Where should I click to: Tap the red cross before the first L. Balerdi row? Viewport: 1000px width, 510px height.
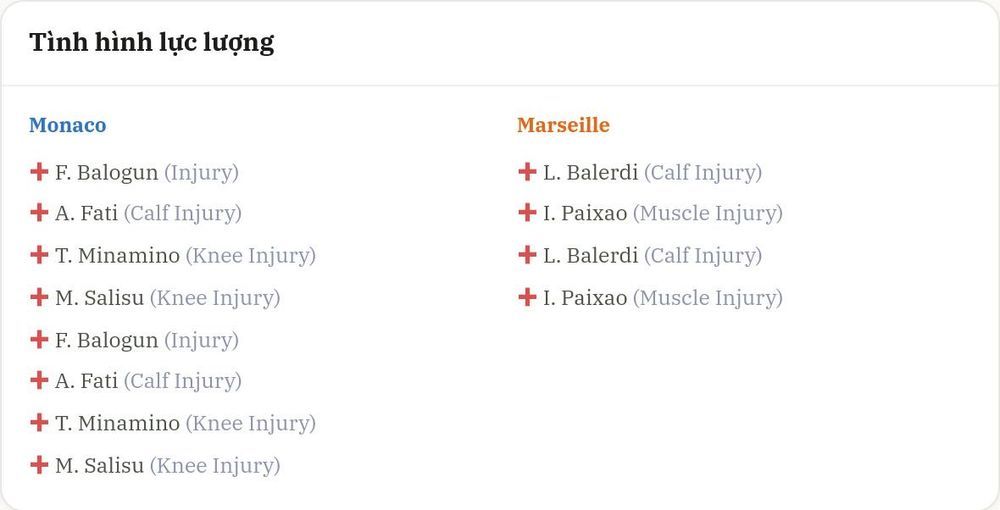[527, 171]
